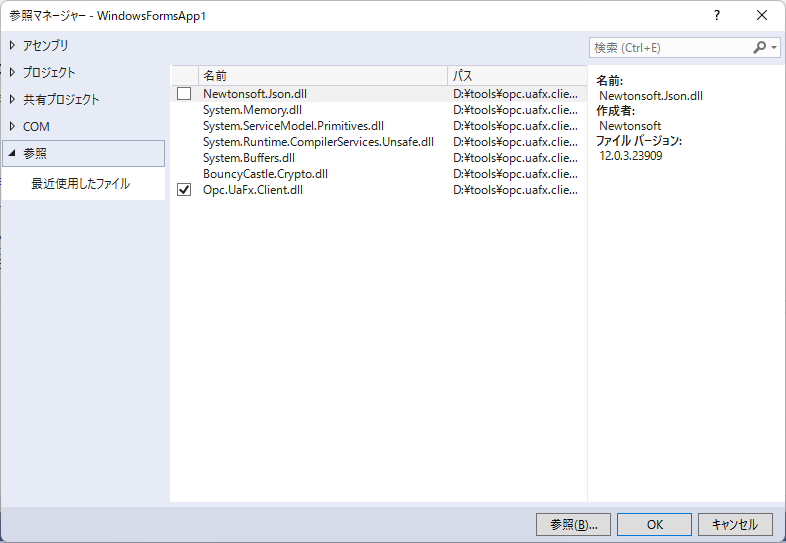
Task: Open the search options dropdown arrow
Action: click(774, 47)
